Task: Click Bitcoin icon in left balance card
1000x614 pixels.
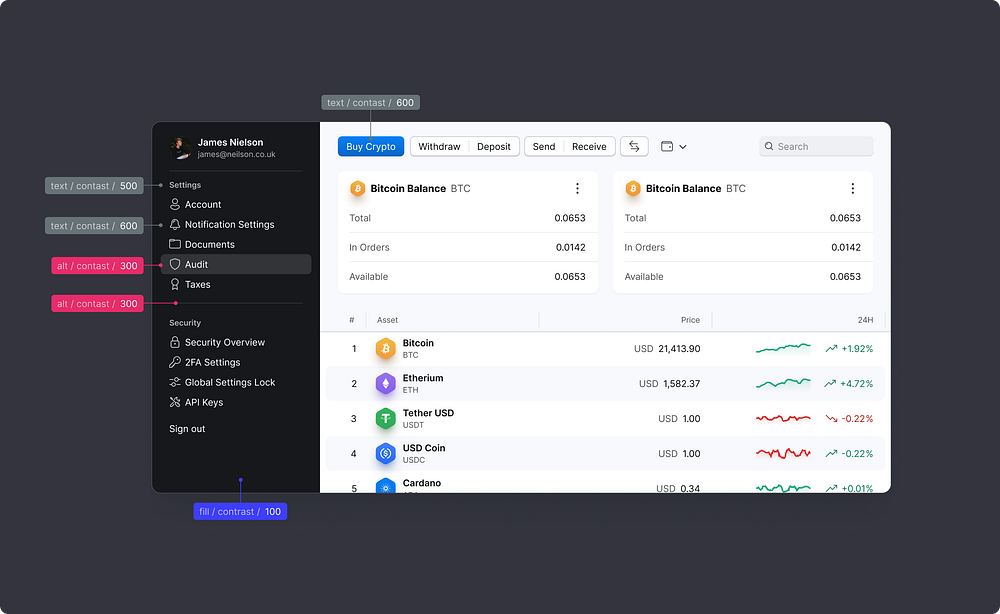Action: 357,189
